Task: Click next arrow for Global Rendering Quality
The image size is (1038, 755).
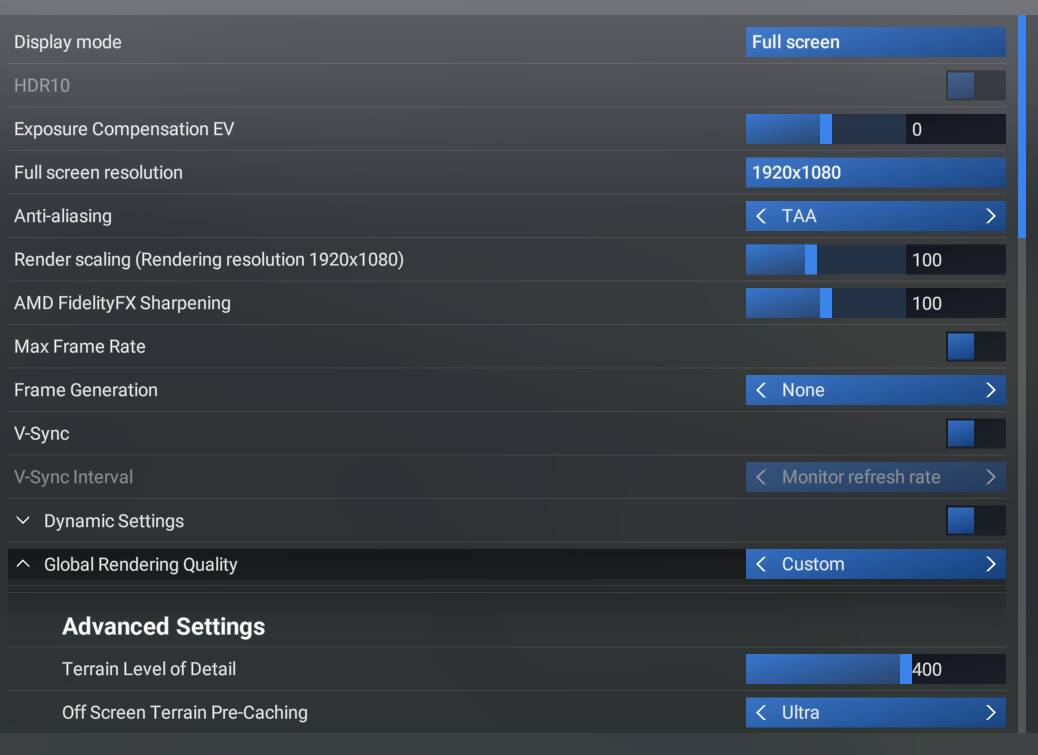Action: click(990, 564)
